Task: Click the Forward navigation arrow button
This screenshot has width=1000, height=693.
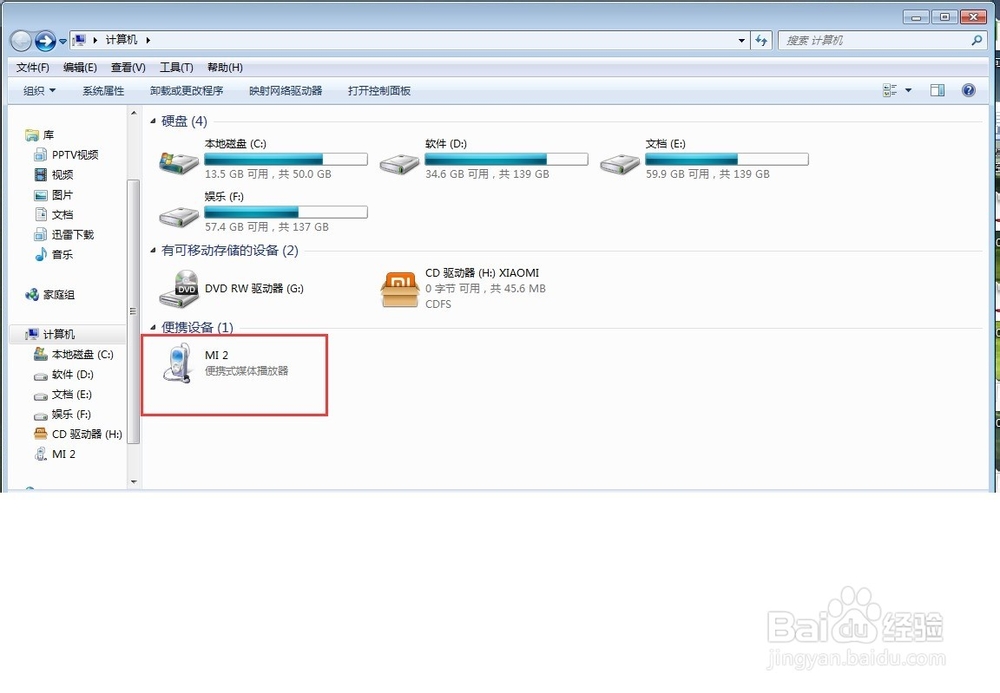Action: [x=45, y=41]
